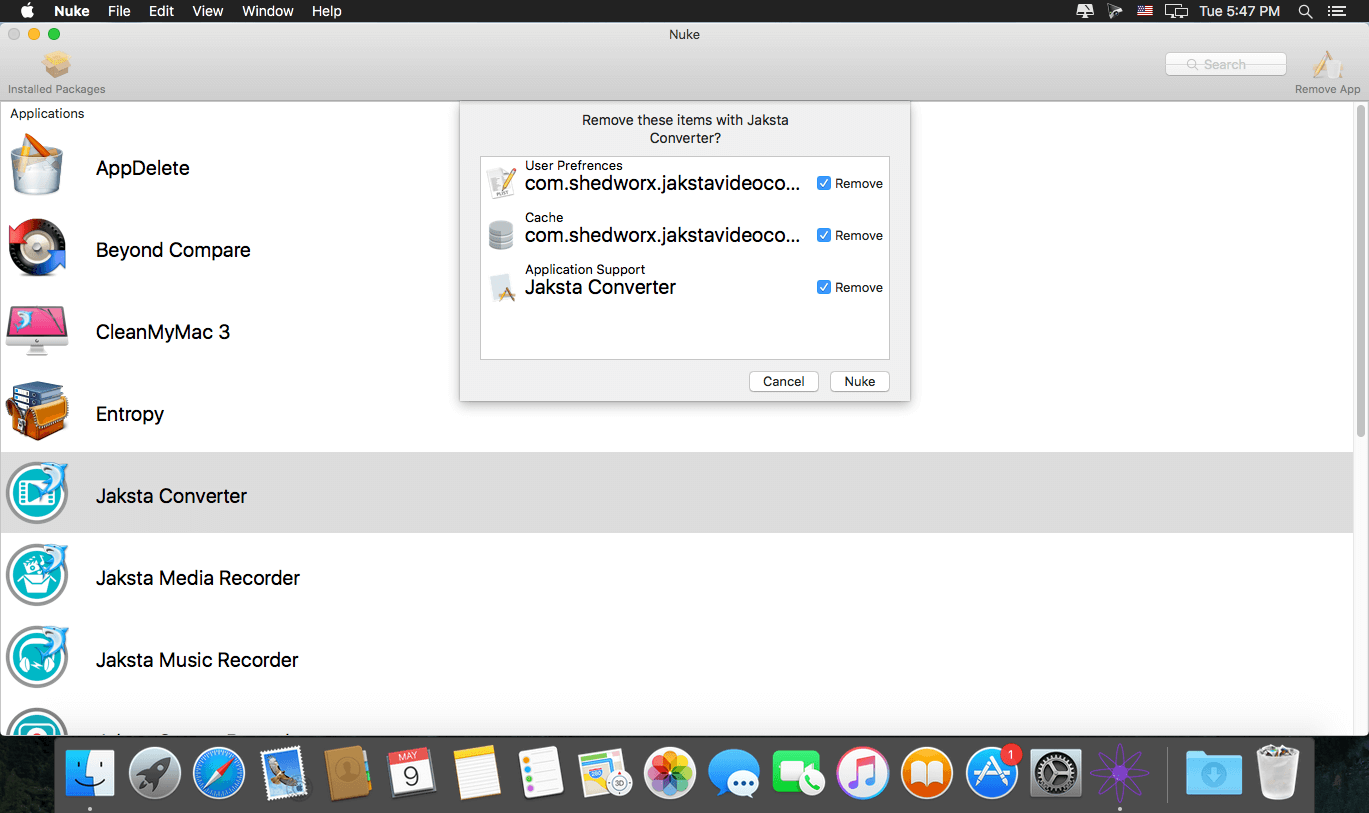
Task: Open iTunes music note icon in Dock
Action: click(x=862, y=773)
